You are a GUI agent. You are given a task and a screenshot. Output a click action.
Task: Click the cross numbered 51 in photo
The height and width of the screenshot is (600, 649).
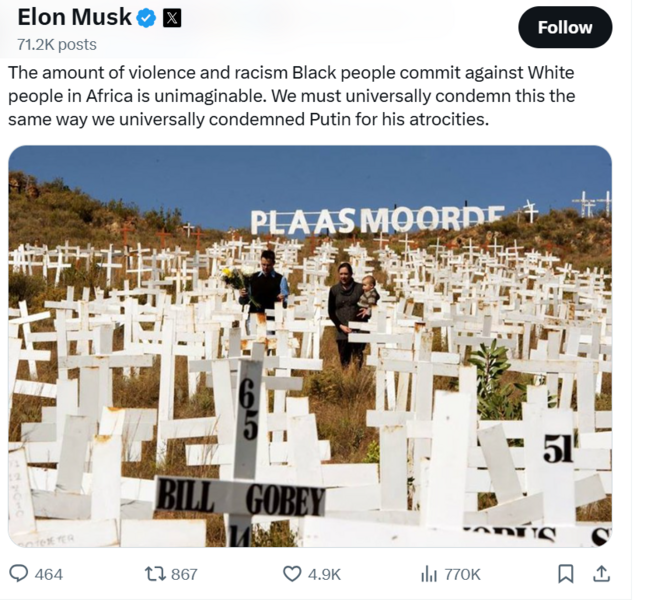point(558,451)
